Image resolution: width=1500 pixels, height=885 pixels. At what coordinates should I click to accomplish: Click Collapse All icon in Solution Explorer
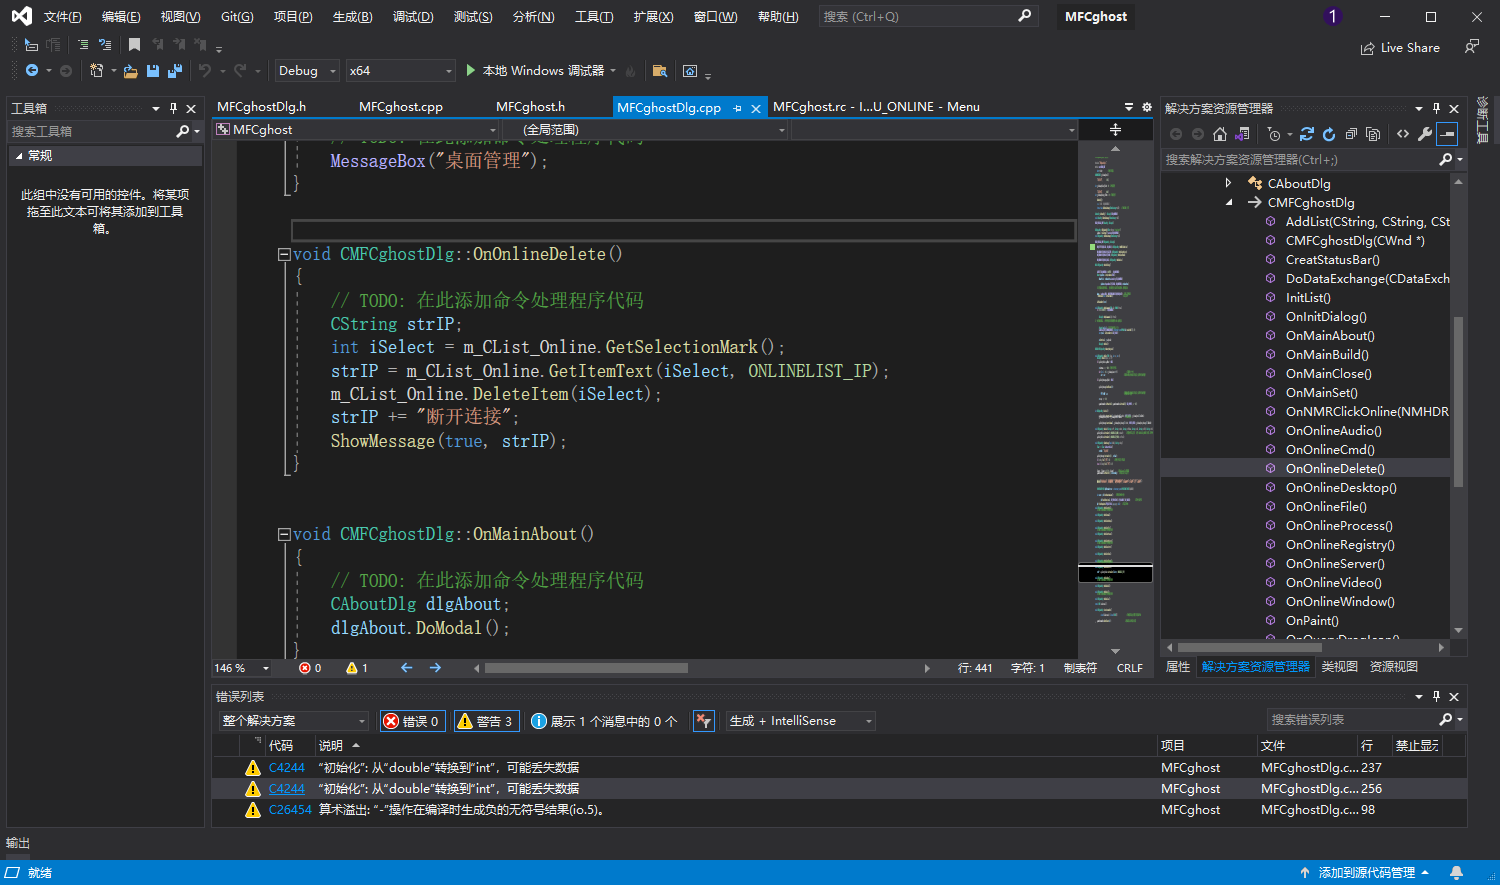(1351, 134)
